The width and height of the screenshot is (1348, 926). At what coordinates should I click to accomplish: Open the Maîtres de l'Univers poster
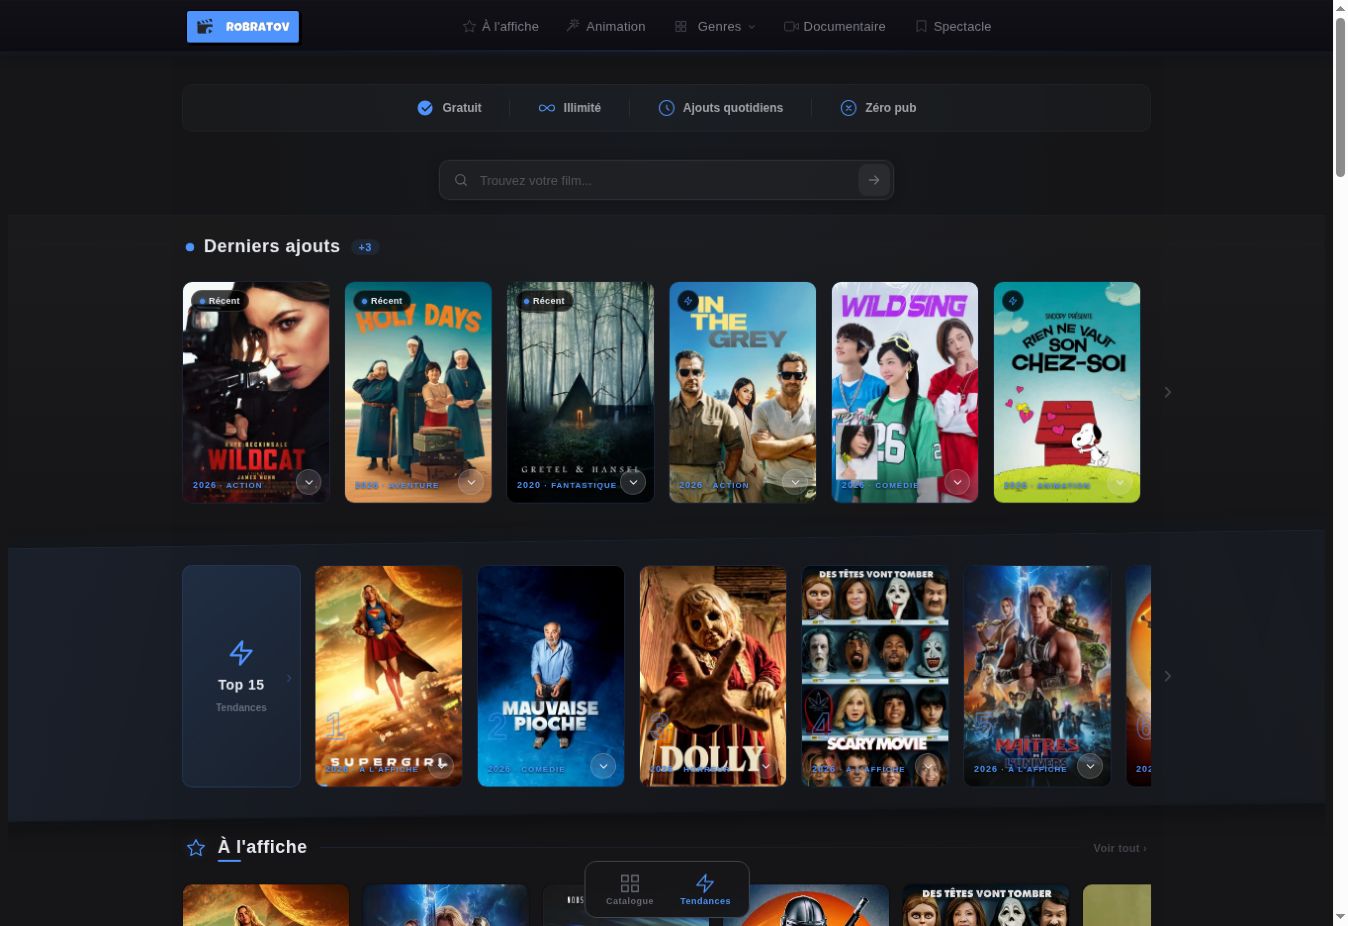point(1037,676)
